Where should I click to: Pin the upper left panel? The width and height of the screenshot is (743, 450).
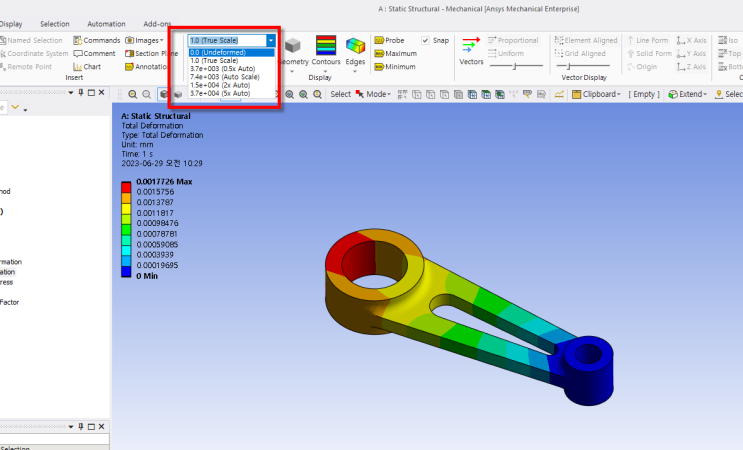click(81, 93)
